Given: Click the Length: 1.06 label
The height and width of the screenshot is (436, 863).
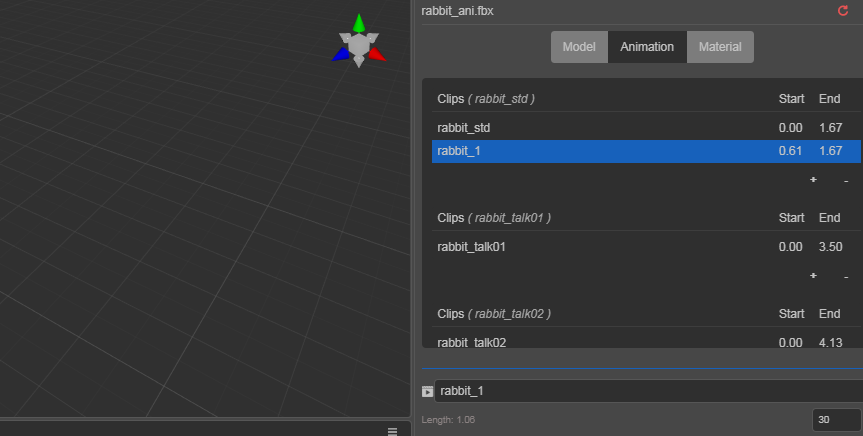Looking at the screenshot, I should [448, 419].
